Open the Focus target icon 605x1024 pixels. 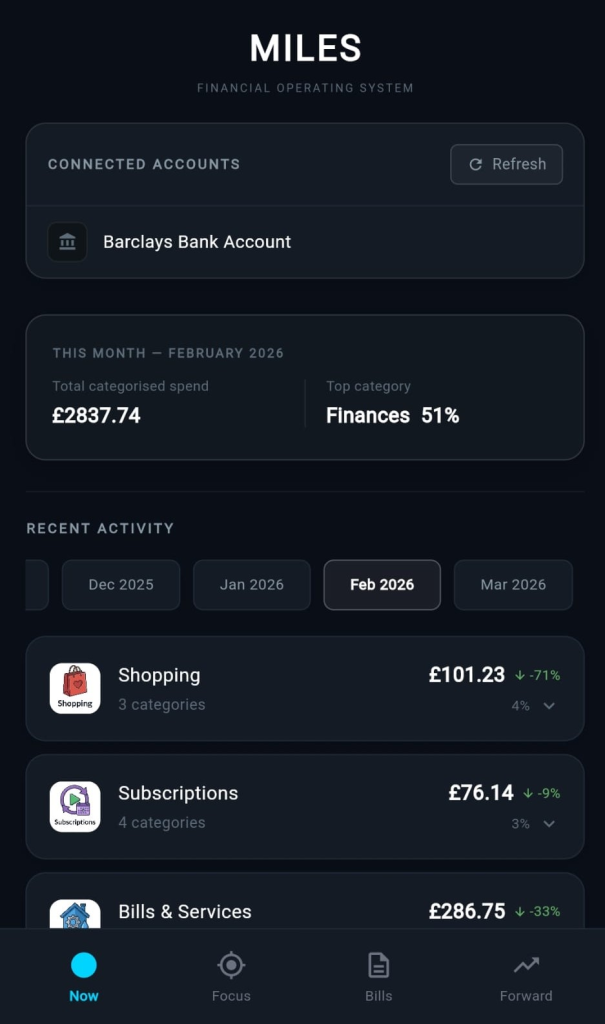(231, 965)
